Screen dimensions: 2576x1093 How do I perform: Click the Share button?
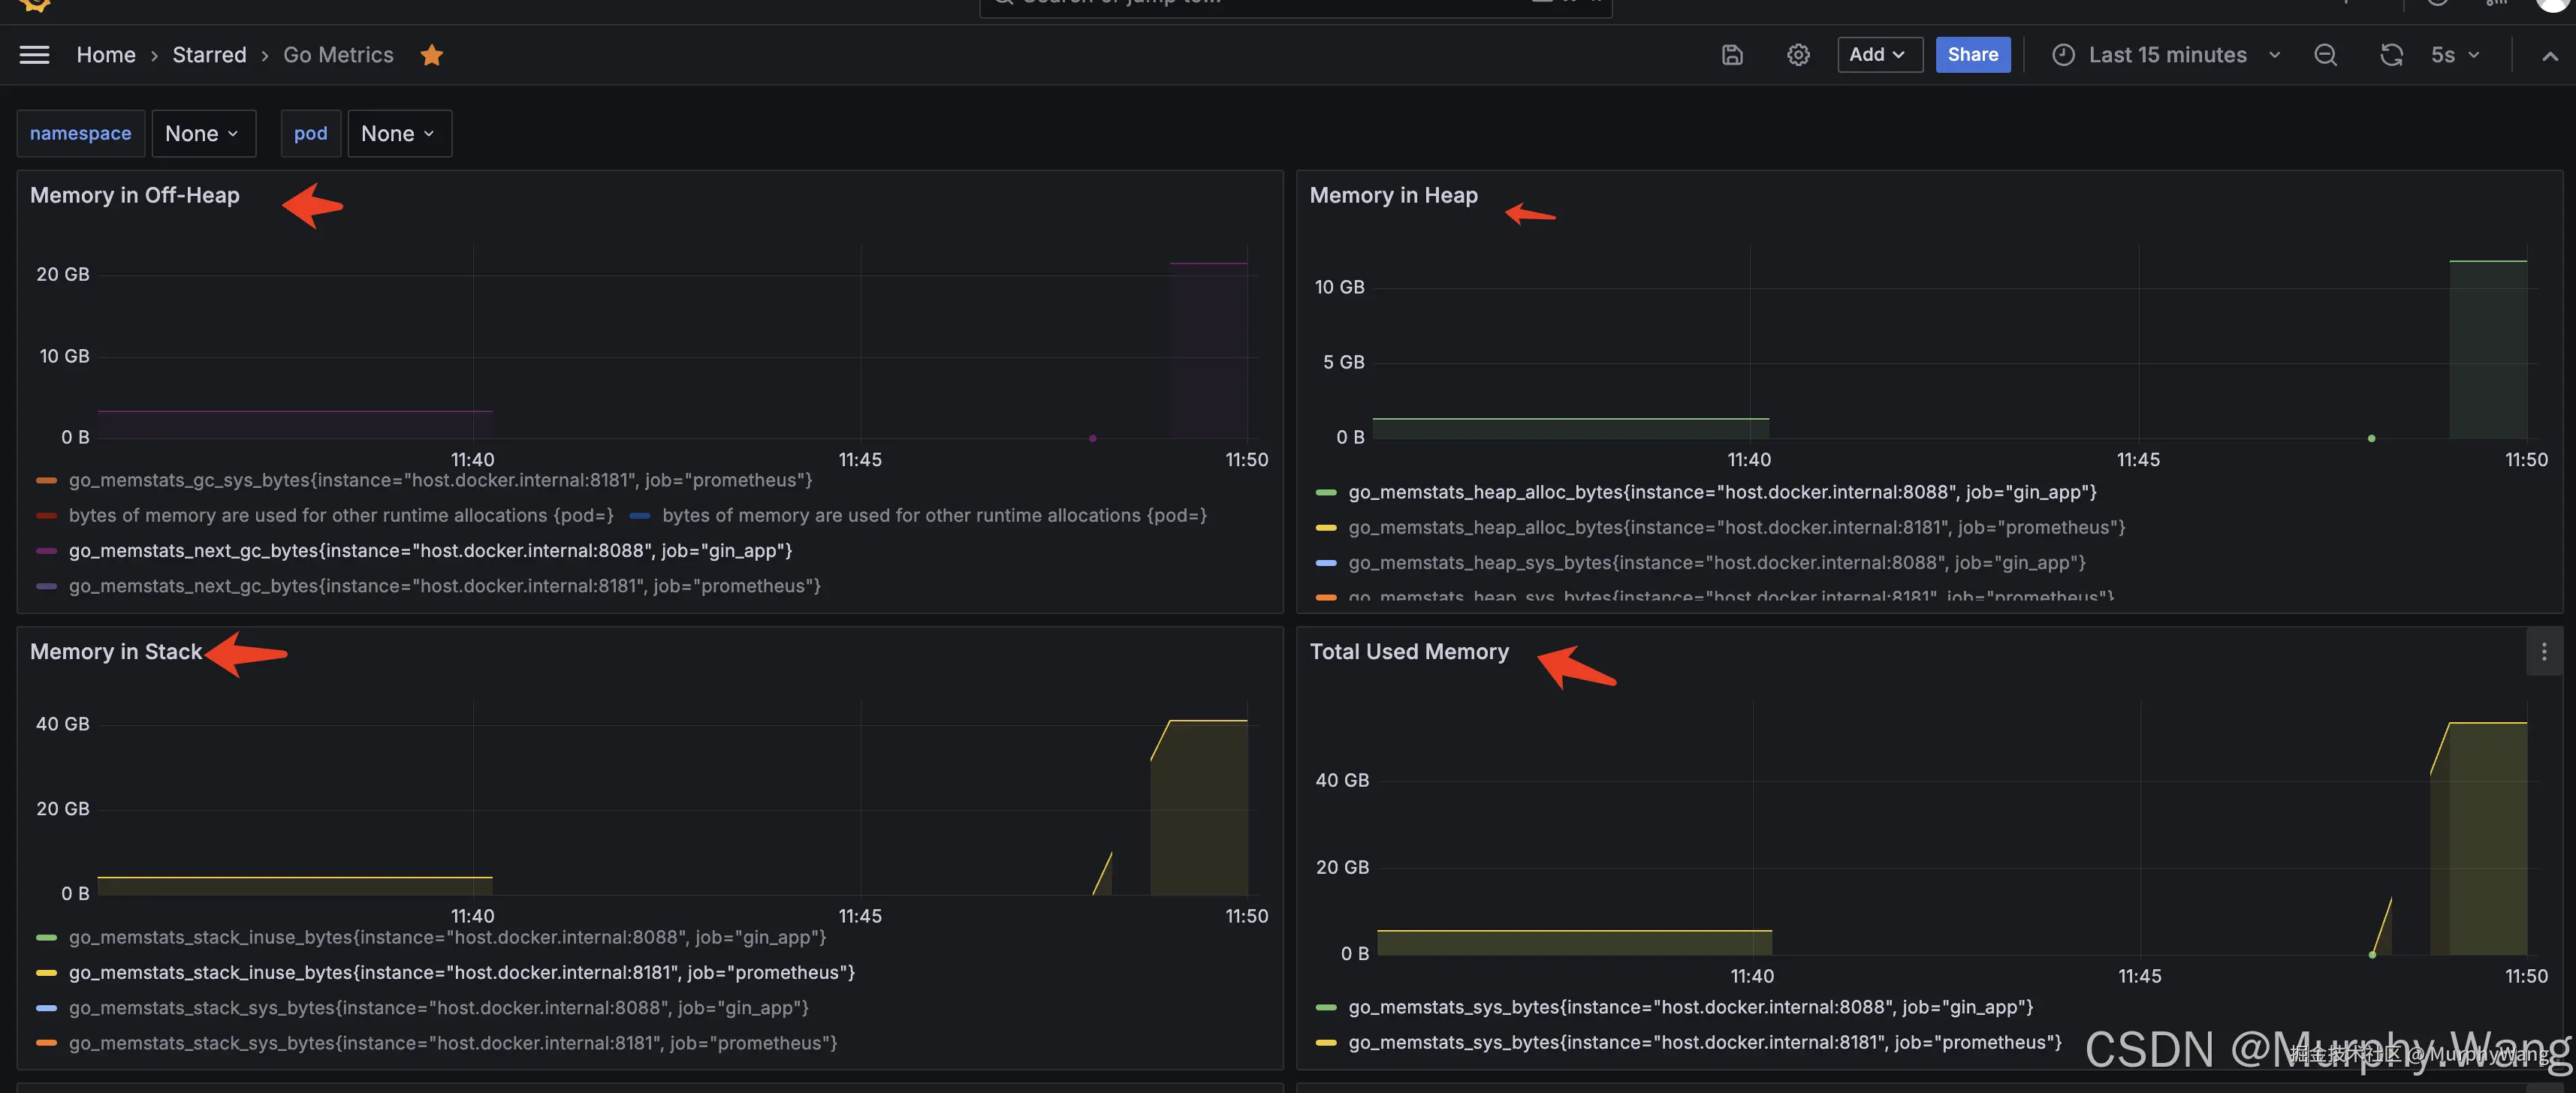(x=1972, y=55)
